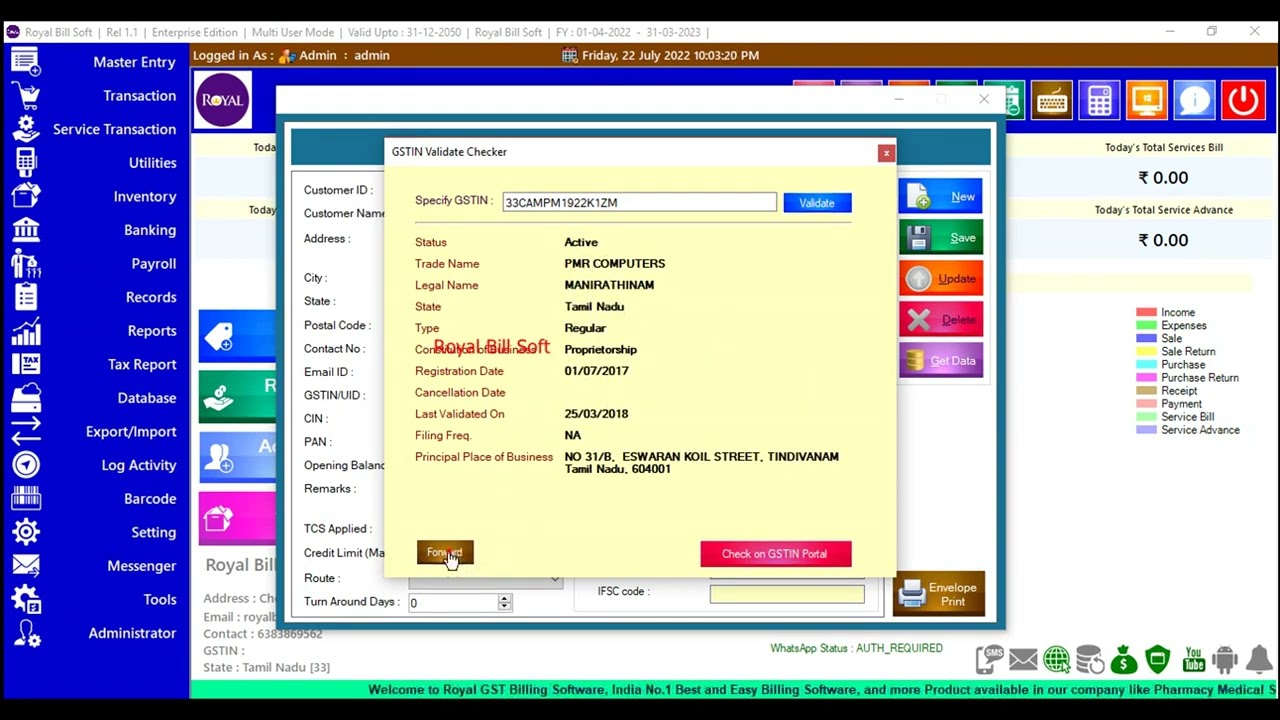Open the YouTube icon

pos(1193,659)
